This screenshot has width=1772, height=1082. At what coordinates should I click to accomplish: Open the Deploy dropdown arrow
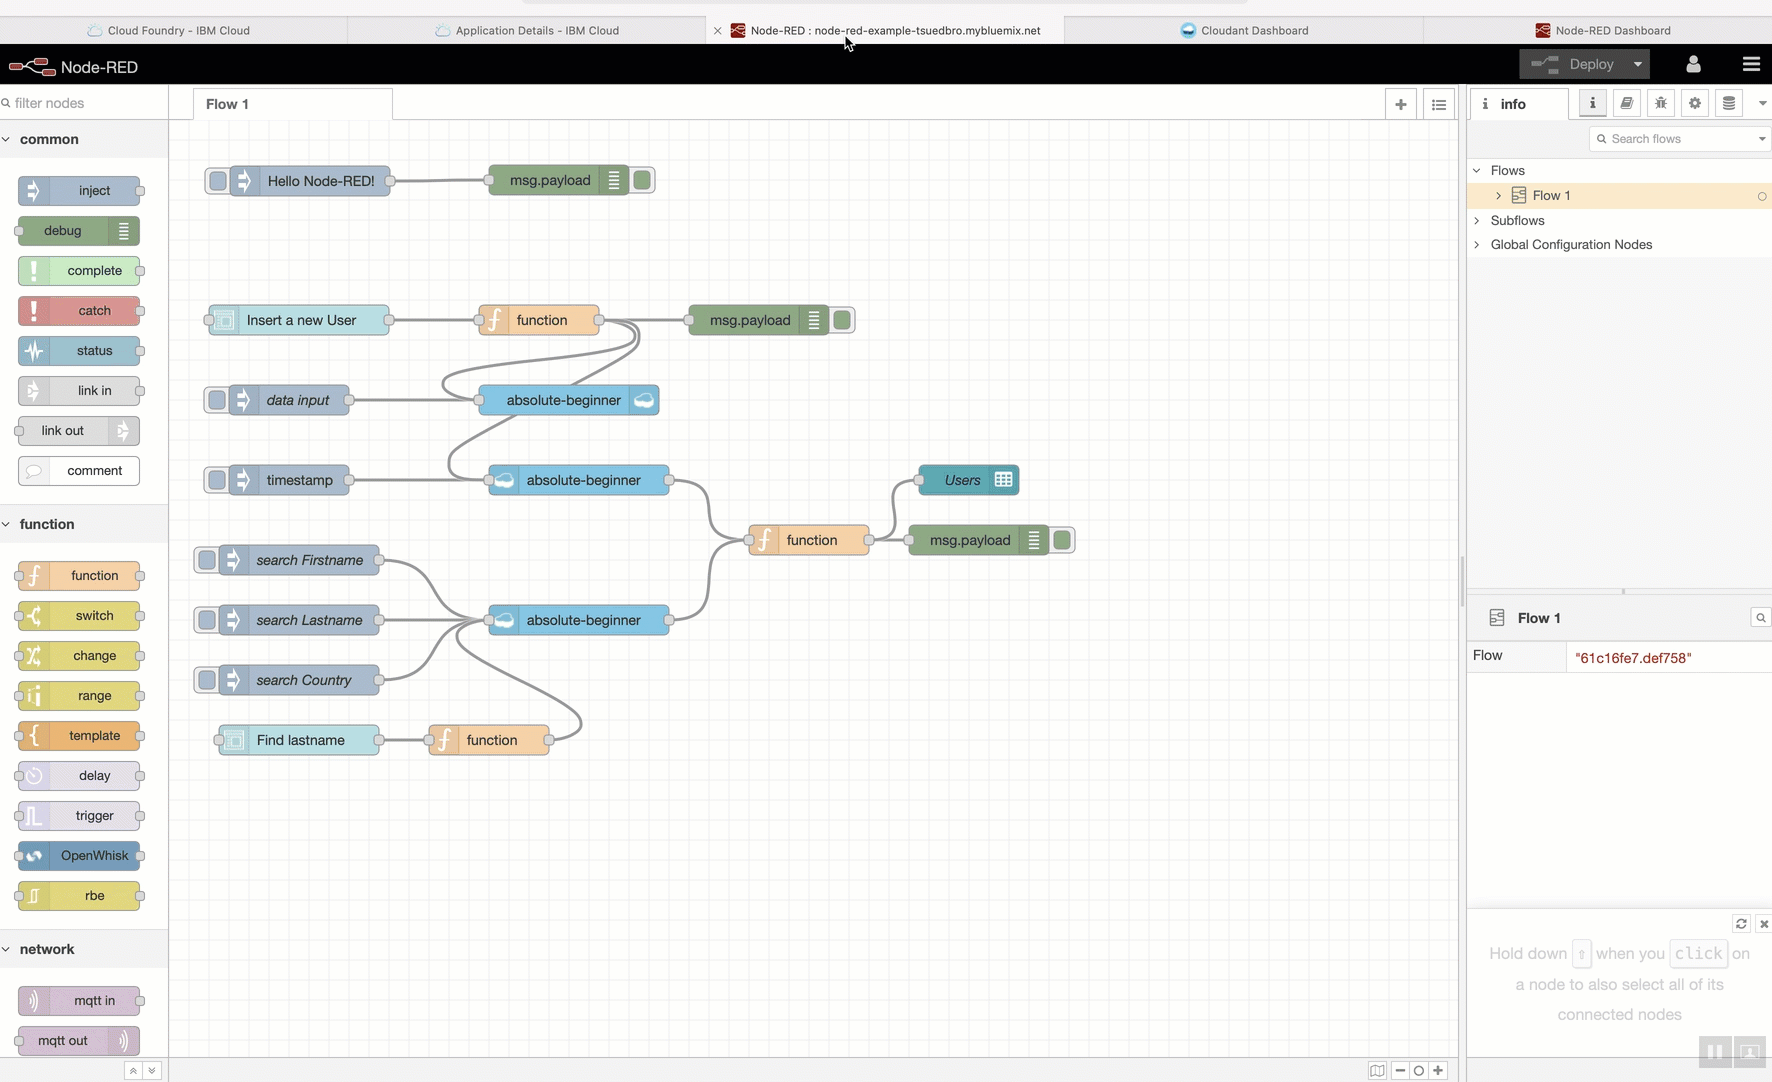1637,64
